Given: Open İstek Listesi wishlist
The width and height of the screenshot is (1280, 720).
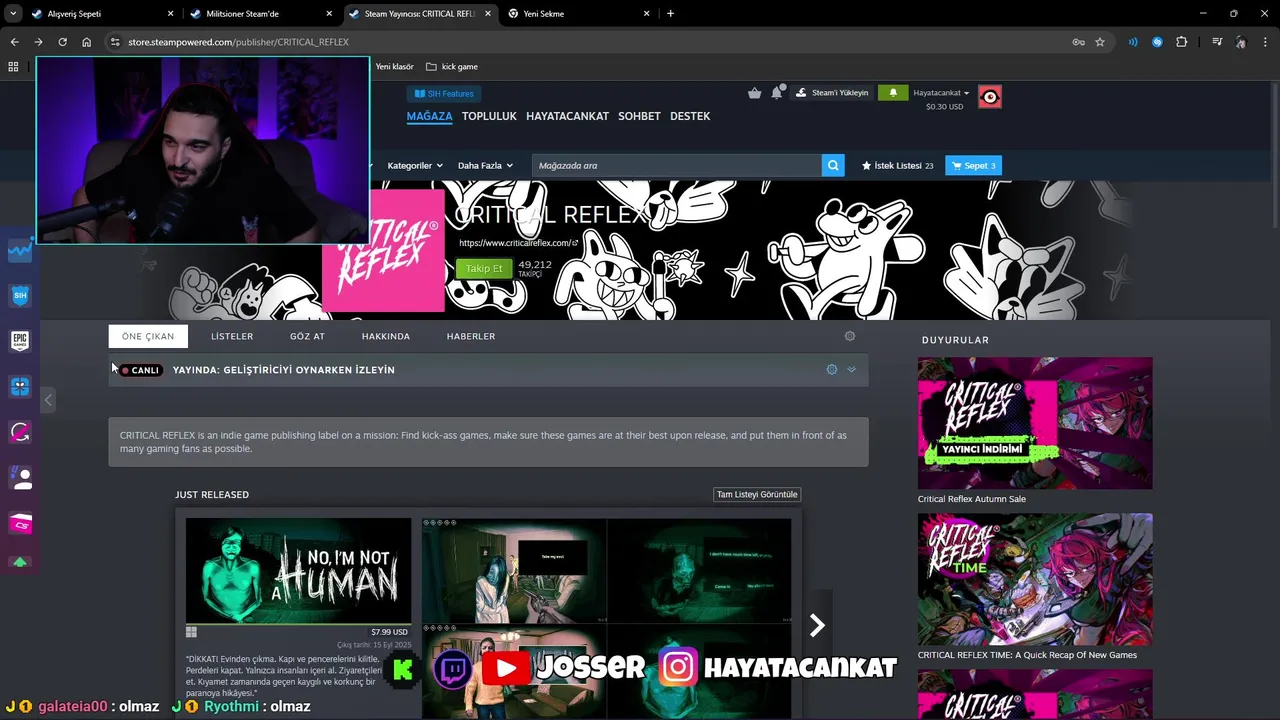Looking at the screenshot, I should (x=897, y=165).
